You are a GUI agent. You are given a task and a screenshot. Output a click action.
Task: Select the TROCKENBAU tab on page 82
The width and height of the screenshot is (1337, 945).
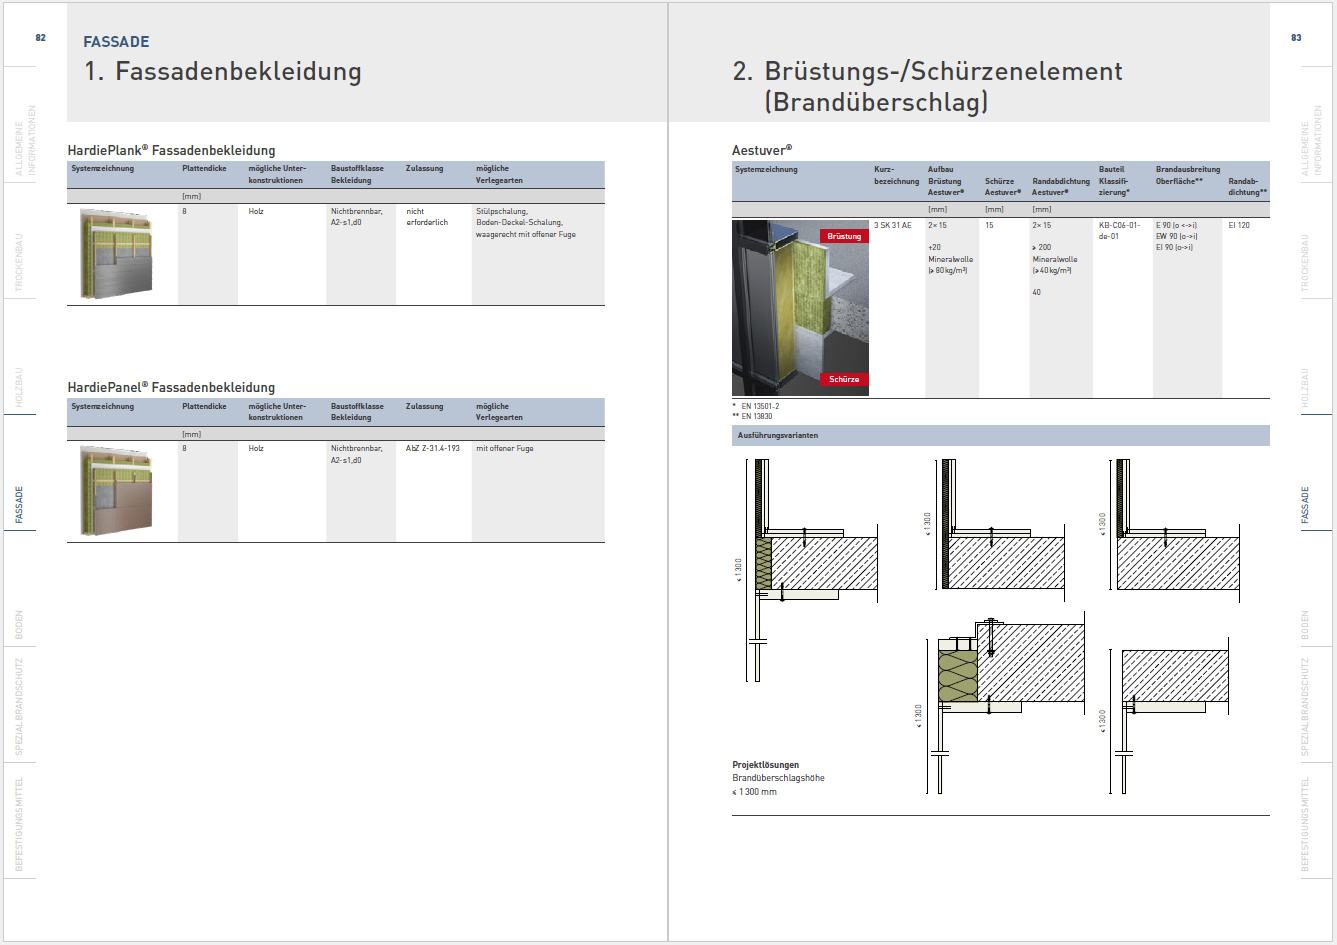point(20,263)
